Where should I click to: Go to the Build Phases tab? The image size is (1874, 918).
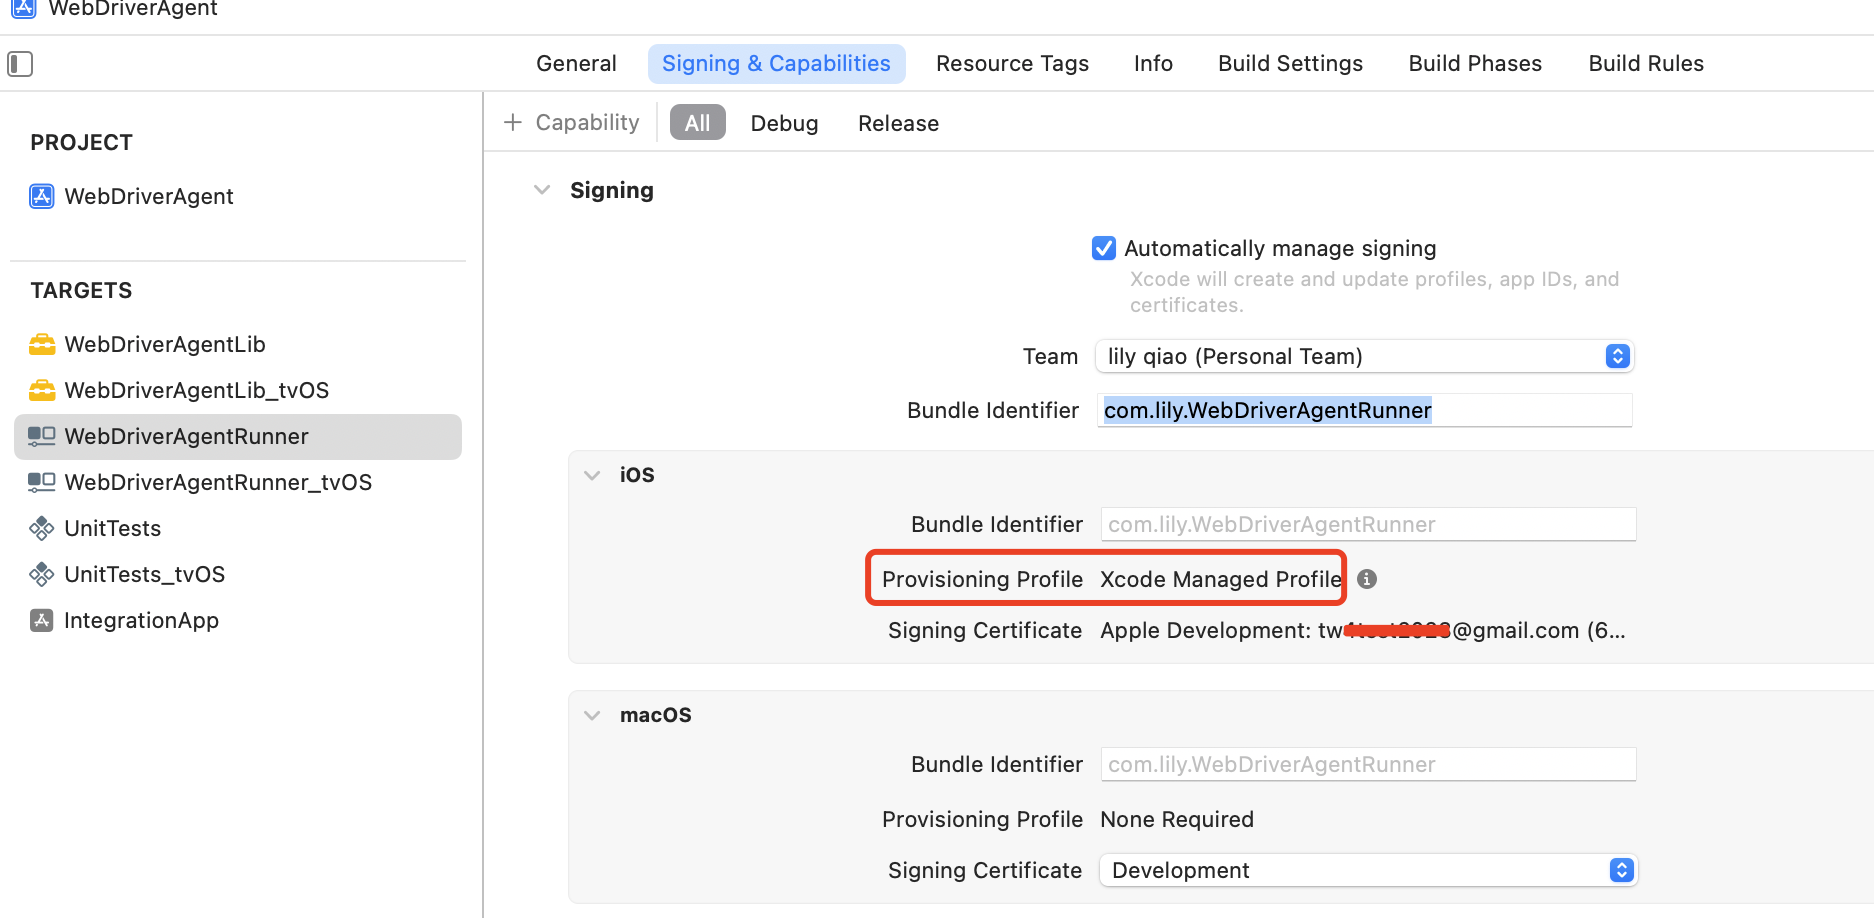coord(1475,64)
